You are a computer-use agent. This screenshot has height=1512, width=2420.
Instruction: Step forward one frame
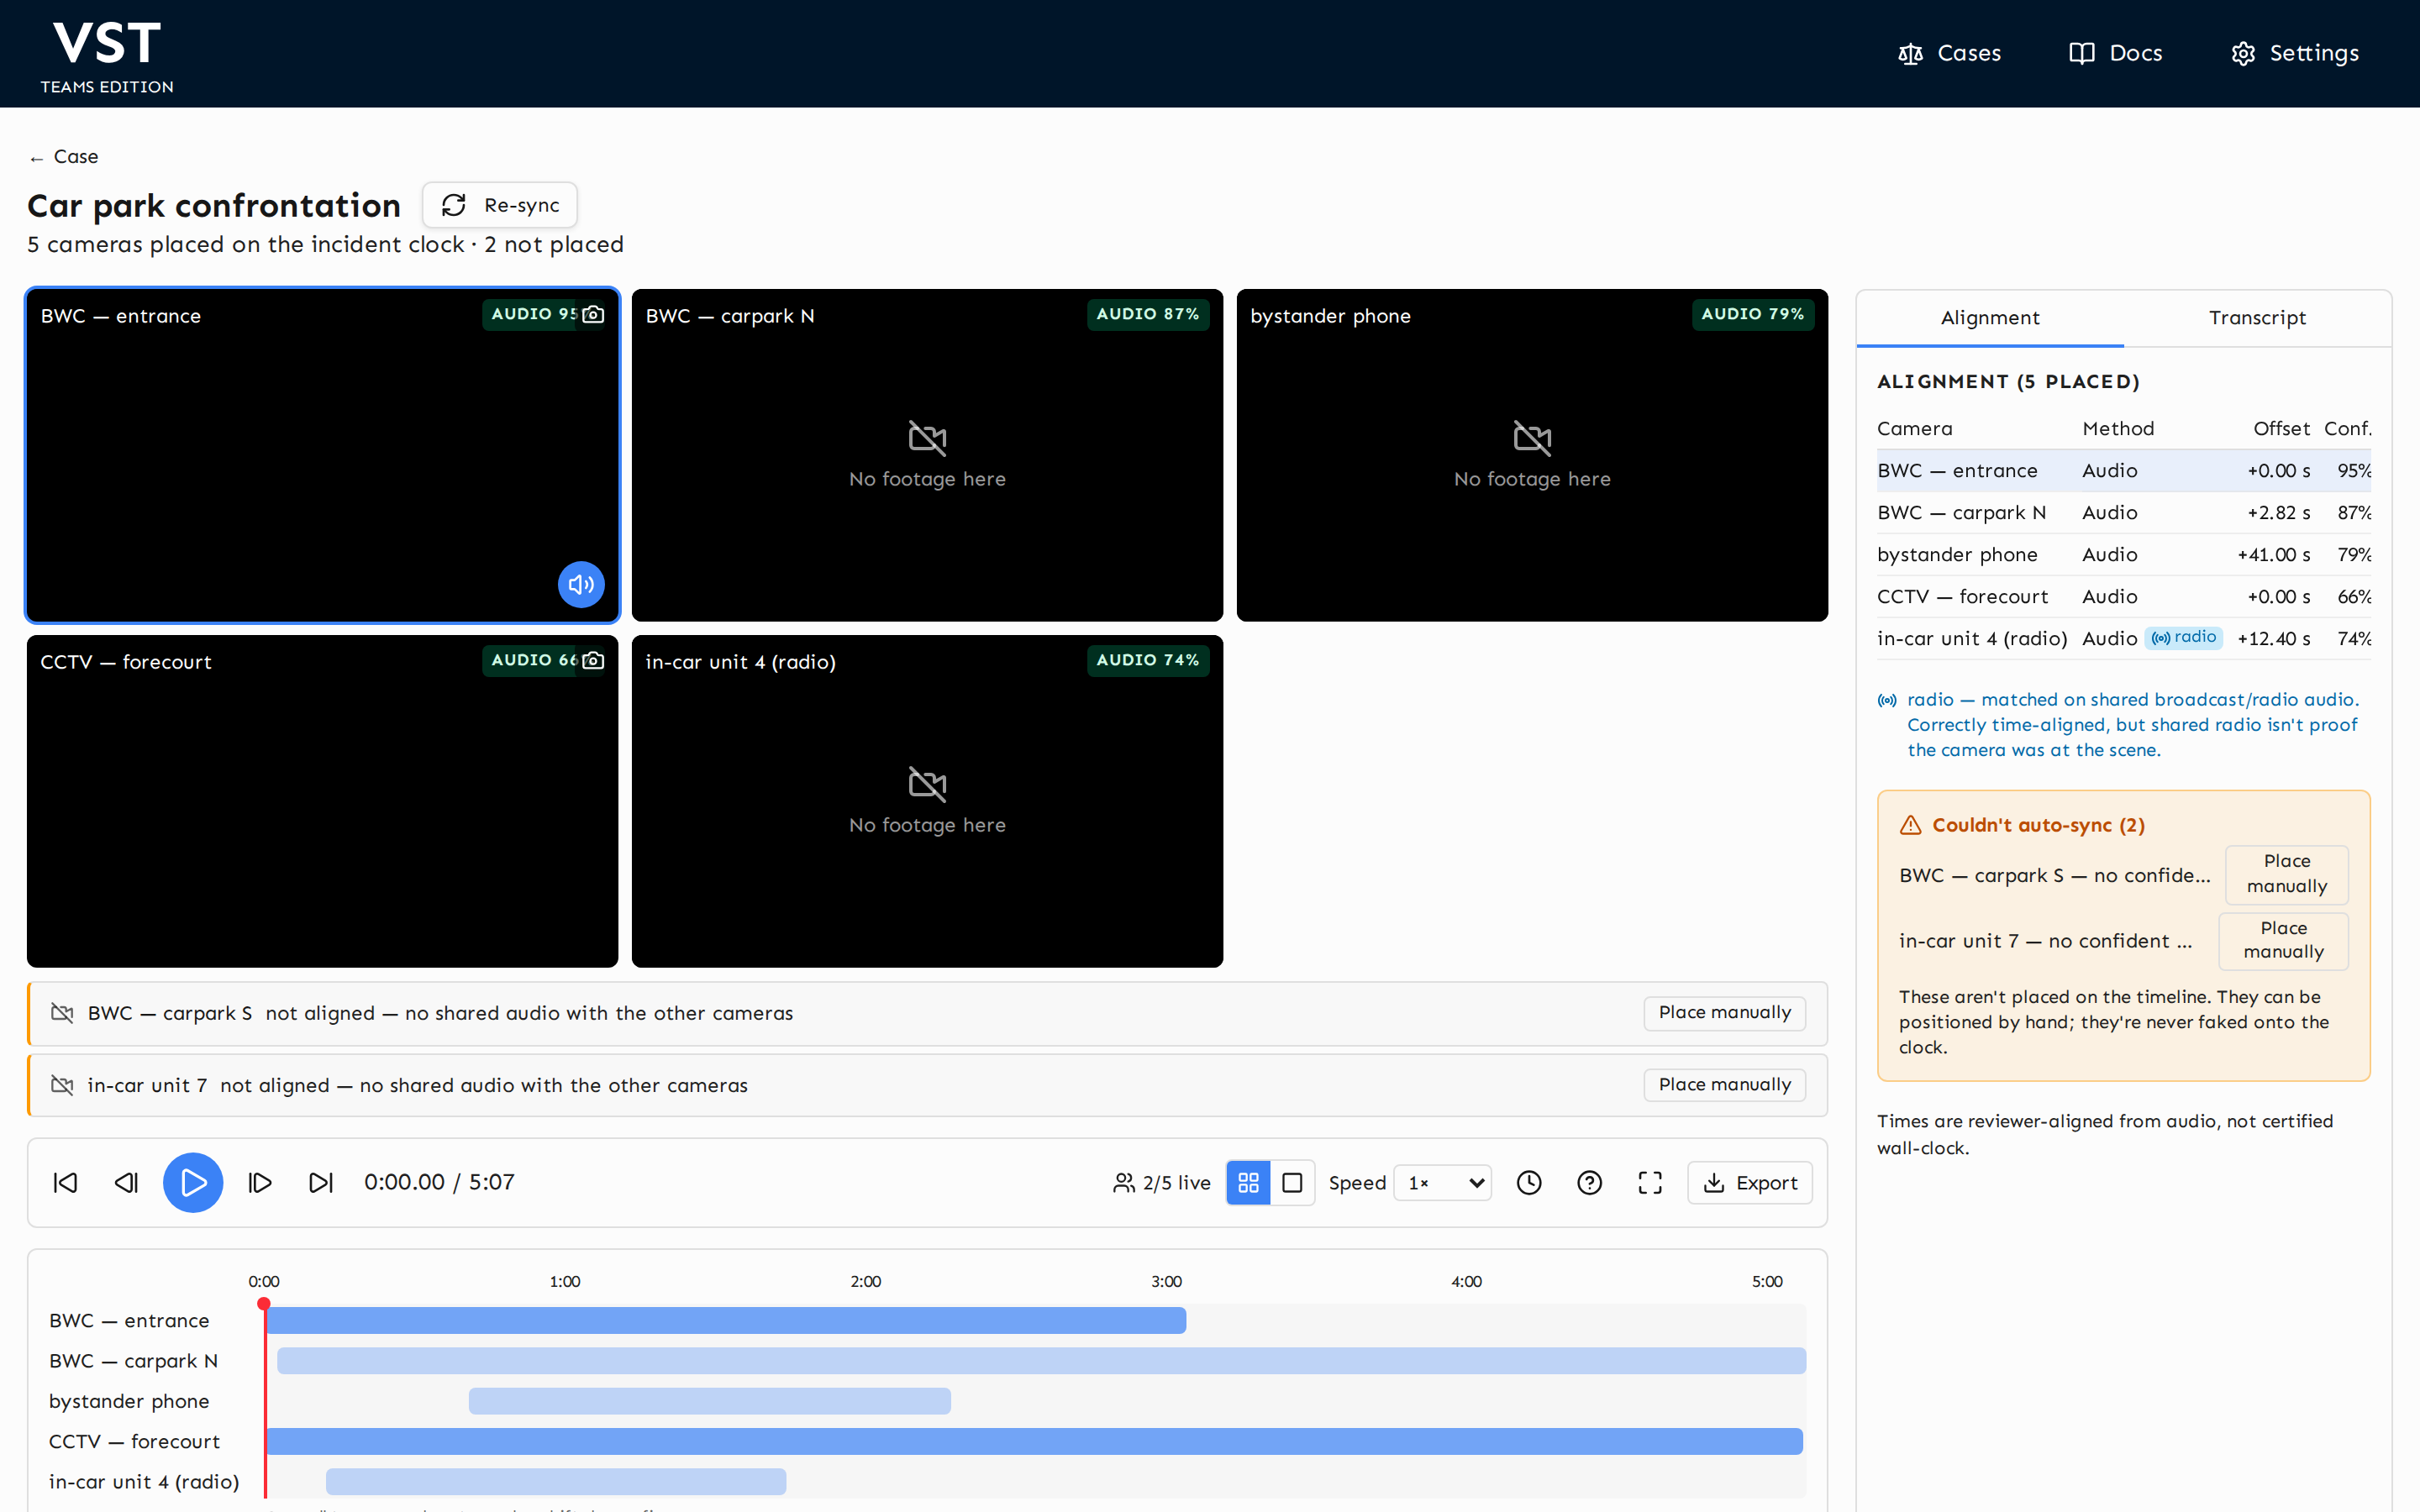tap(260, 1183)
